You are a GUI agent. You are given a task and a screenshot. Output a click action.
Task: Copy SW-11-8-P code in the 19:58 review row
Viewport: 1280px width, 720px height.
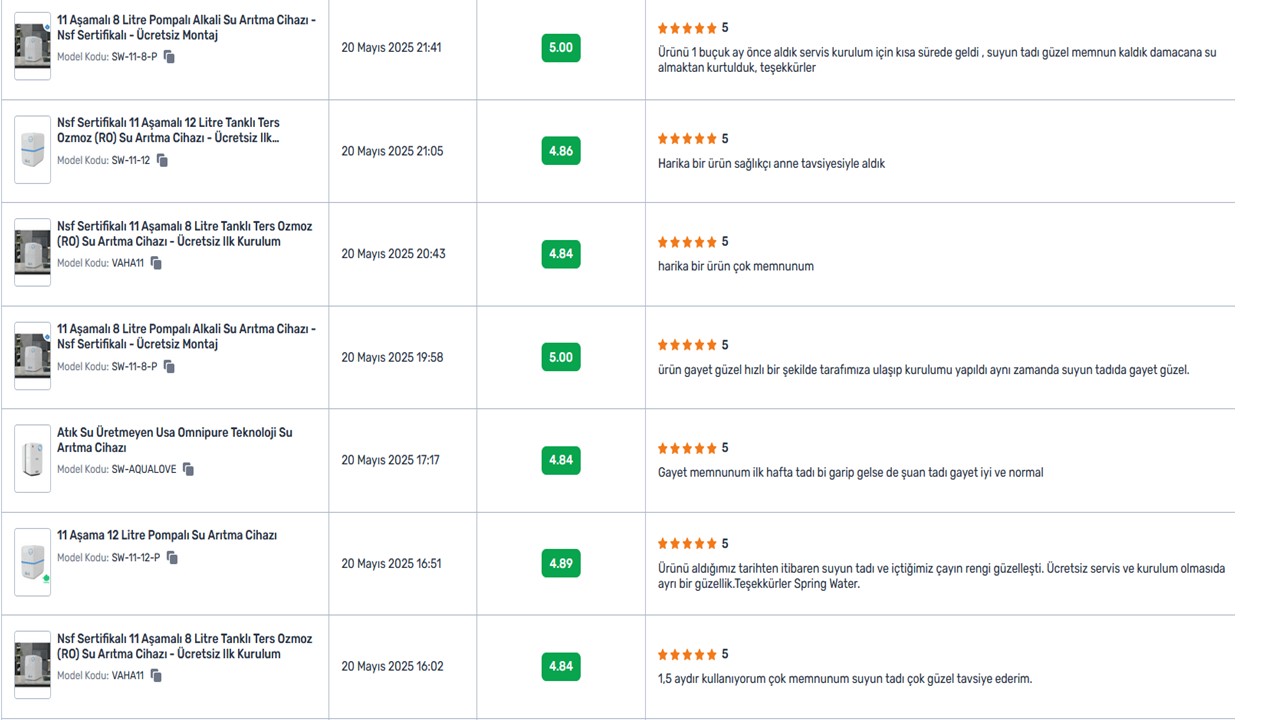point(169,366)
